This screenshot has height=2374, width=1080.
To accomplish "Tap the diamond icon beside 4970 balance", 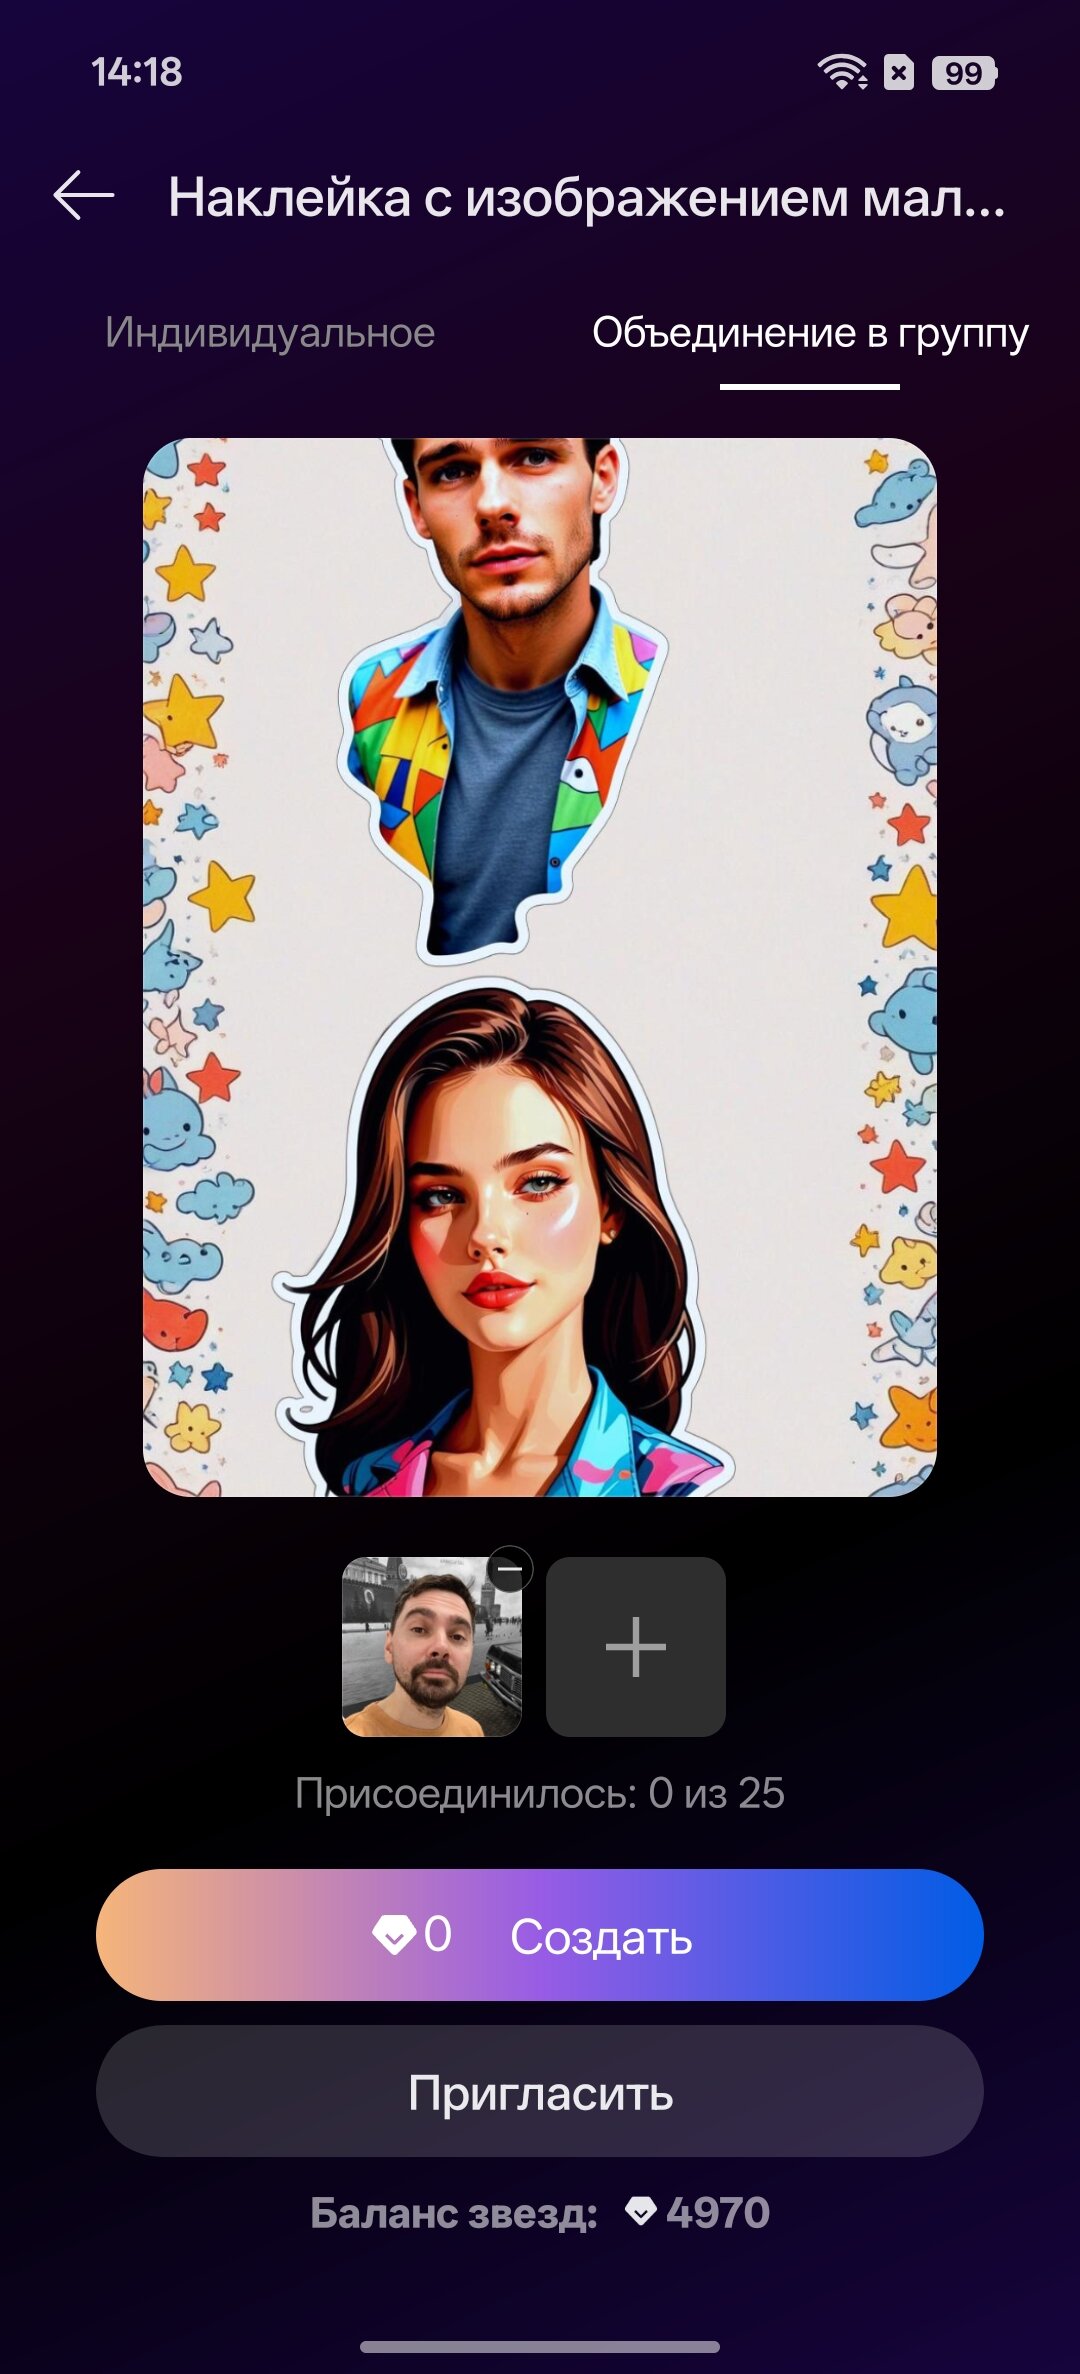I will click(x=641, y=2211).
